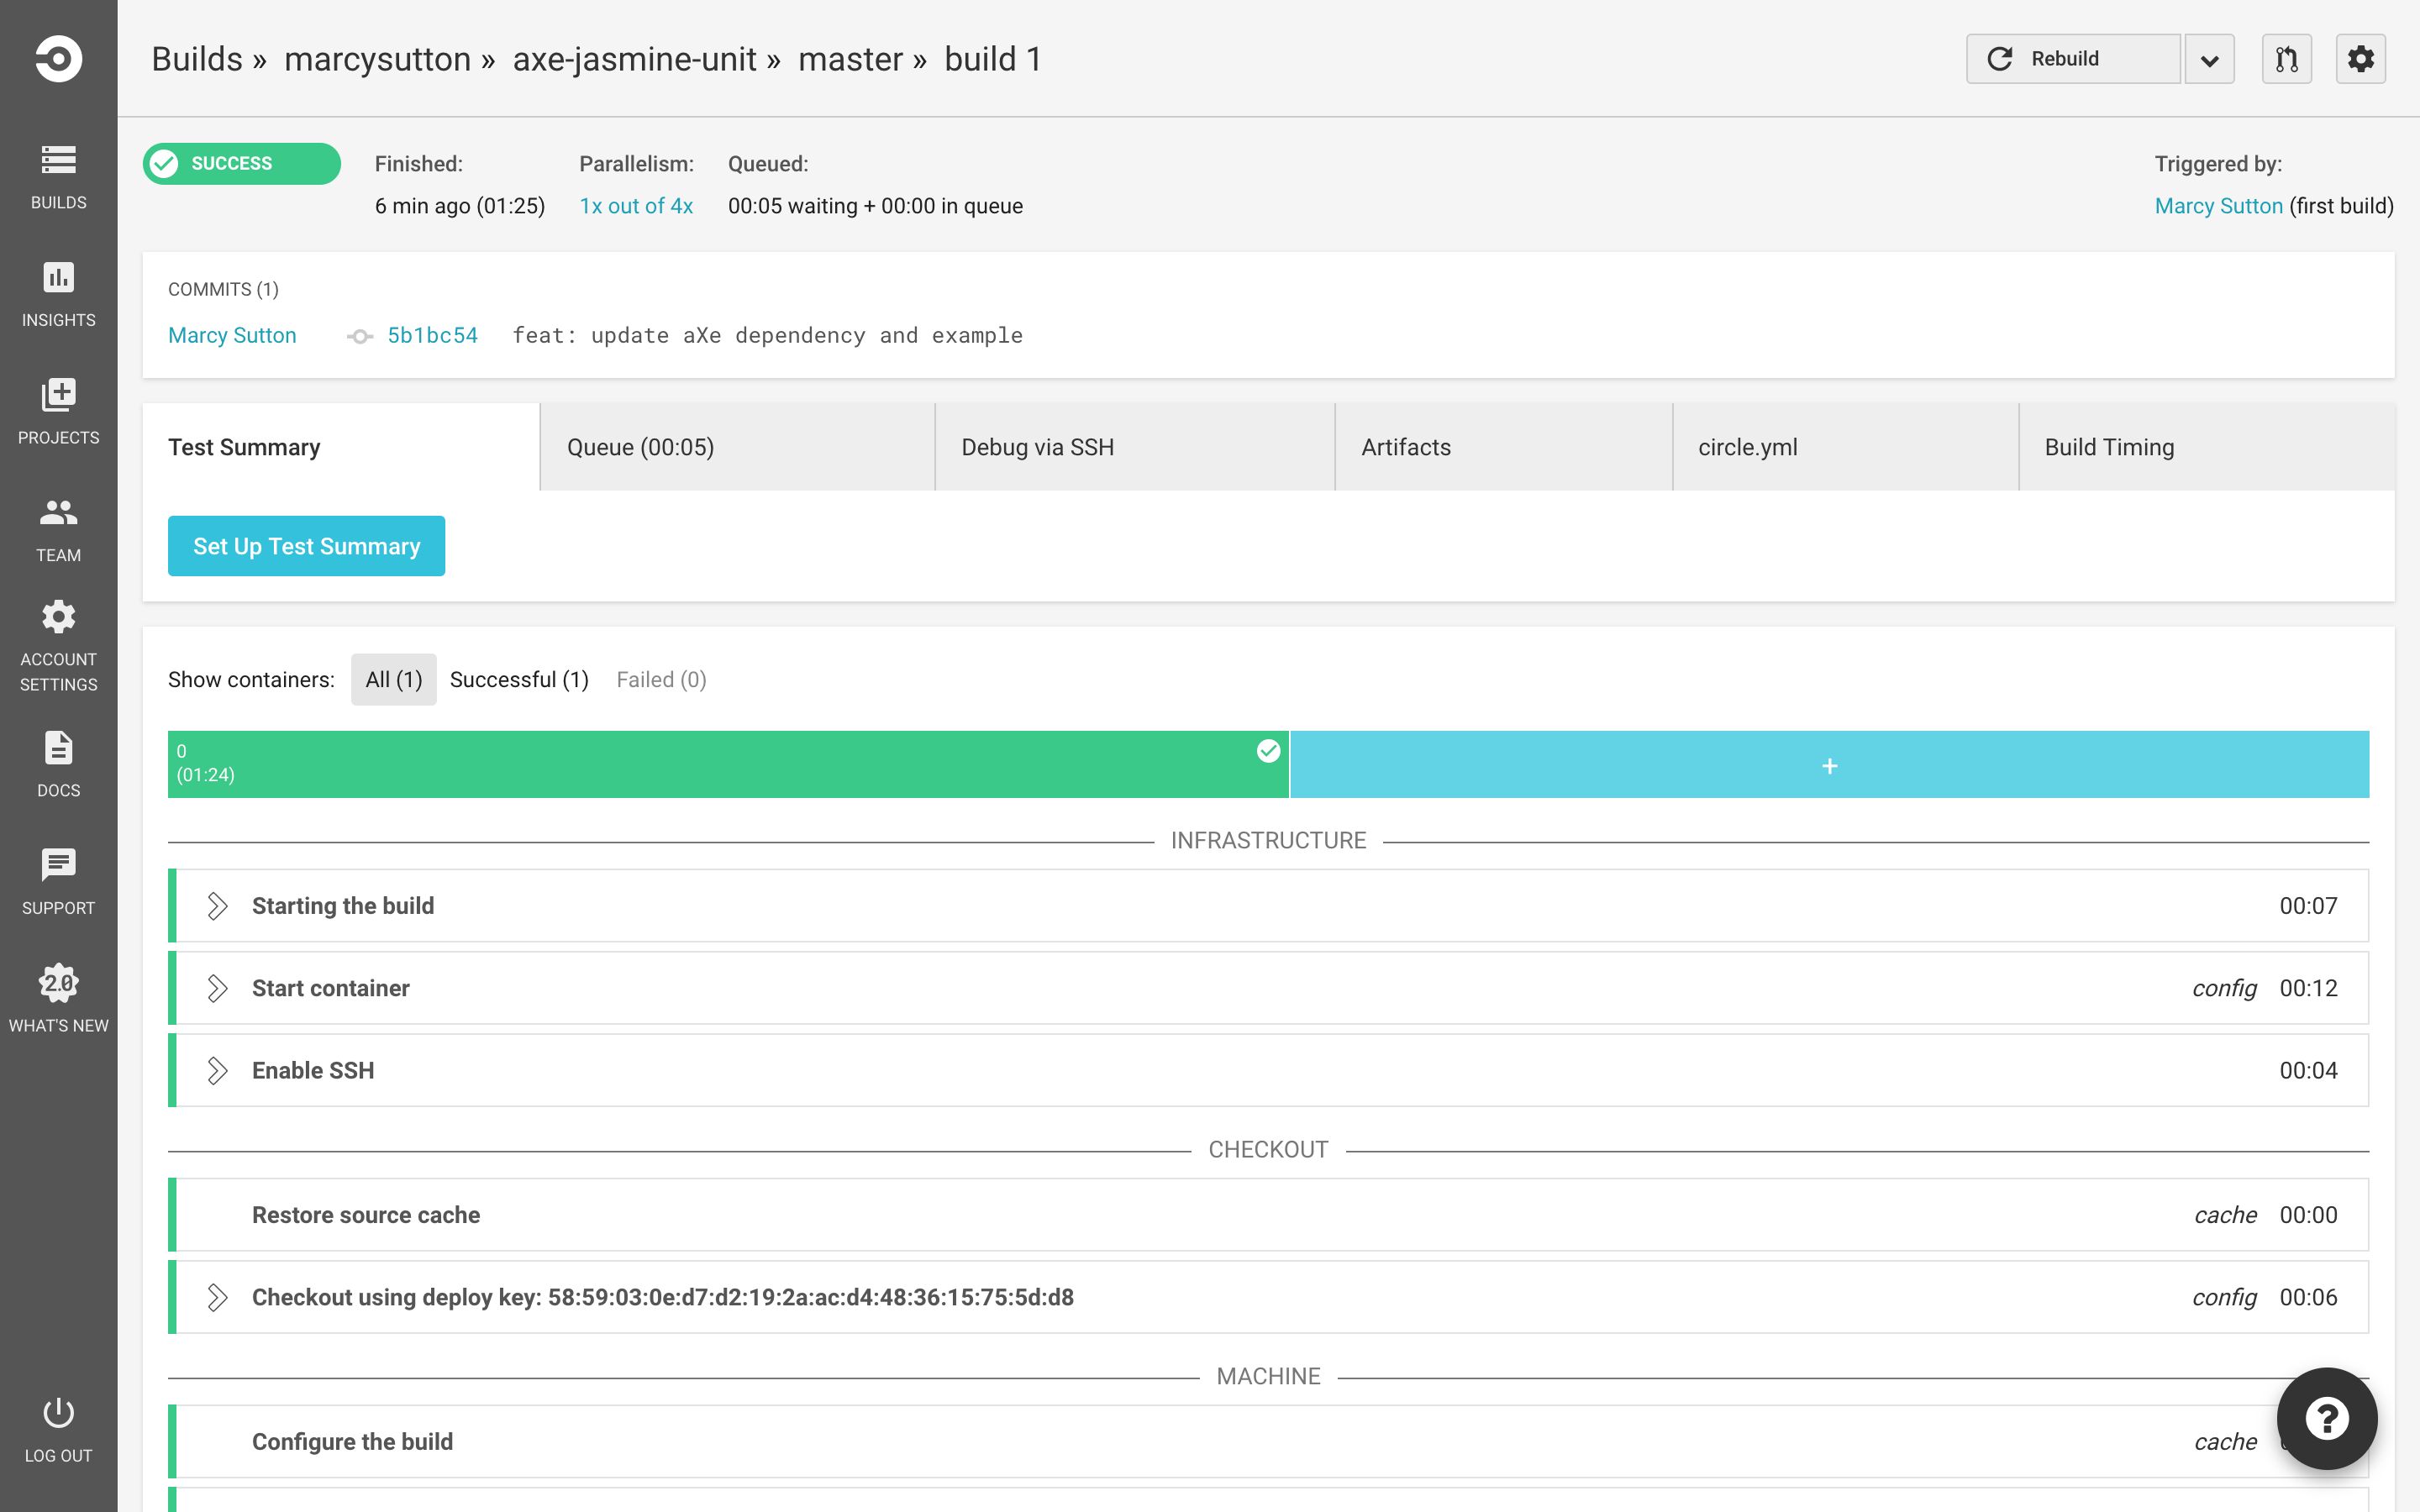Open project settings gear icon
This screenshot has height=1512, width=2420.
pos(2360,59)
